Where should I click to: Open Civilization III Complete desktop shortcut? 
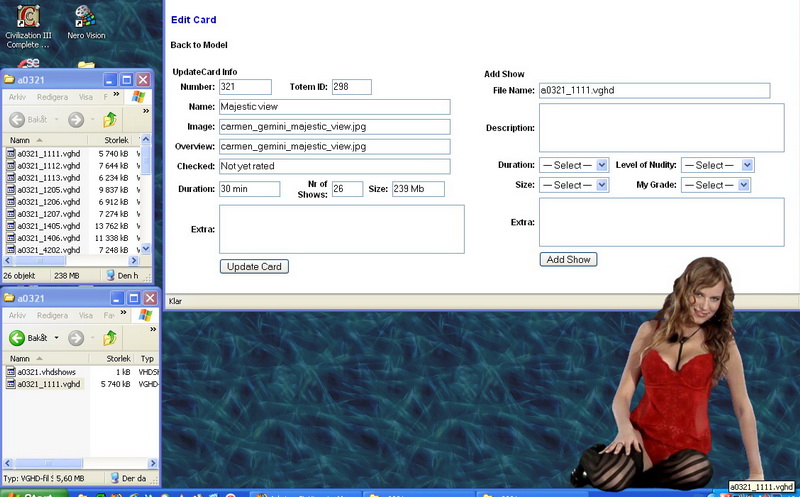(28, 17)
